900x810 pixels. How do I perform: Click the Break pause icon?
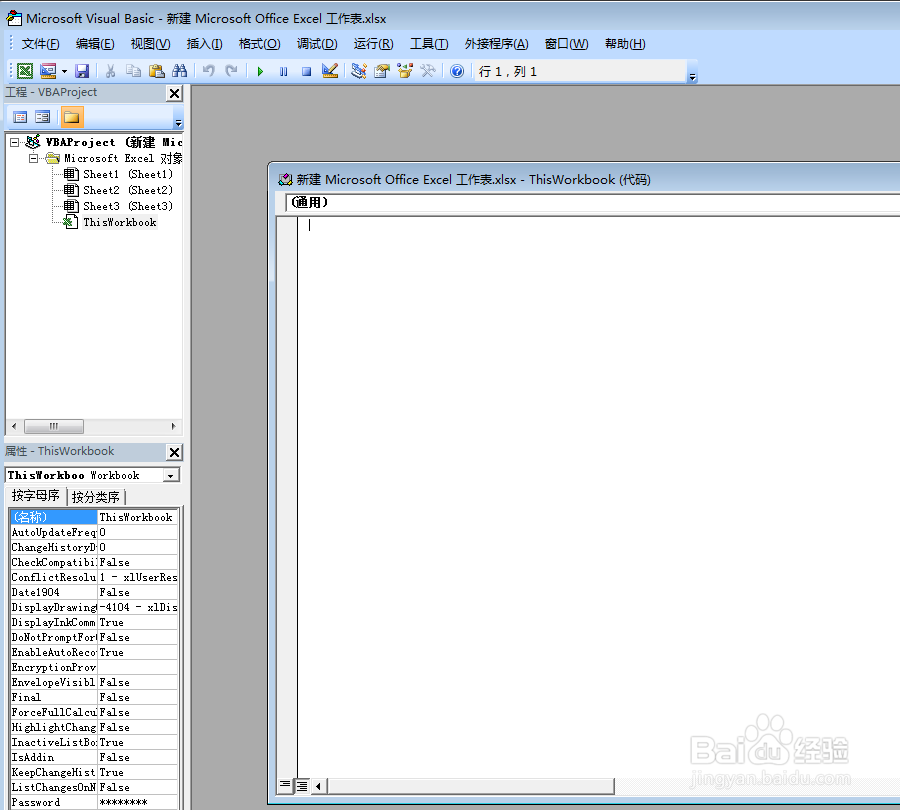284,71
